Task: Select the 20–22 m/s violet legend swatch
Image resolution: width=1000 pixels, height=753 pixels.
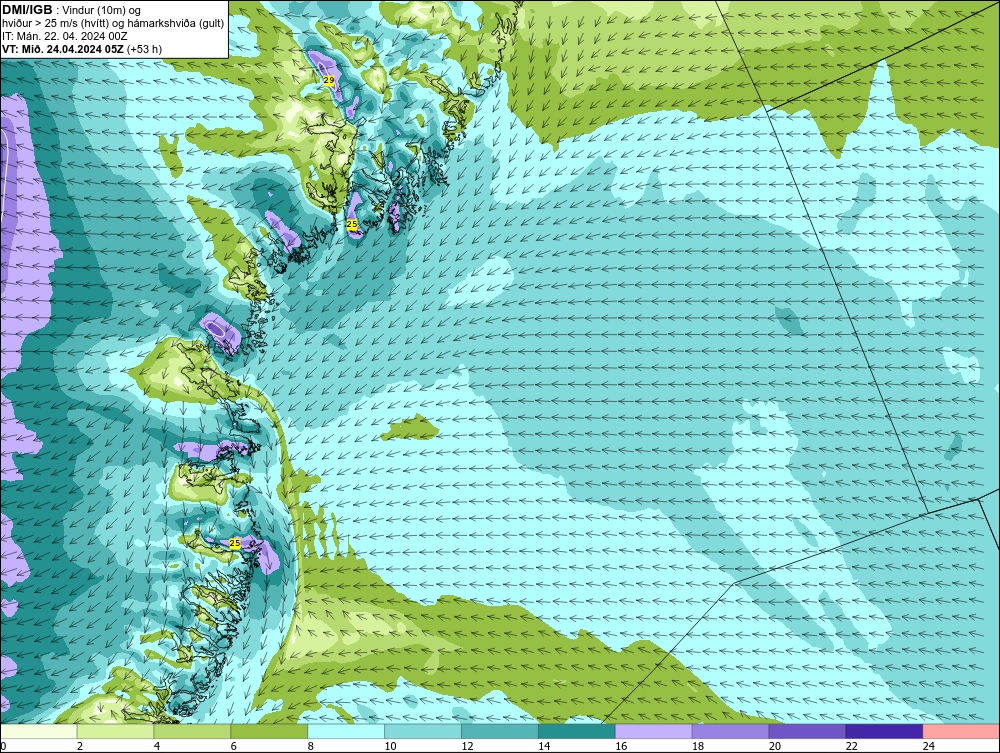Action: pos(807,731)
